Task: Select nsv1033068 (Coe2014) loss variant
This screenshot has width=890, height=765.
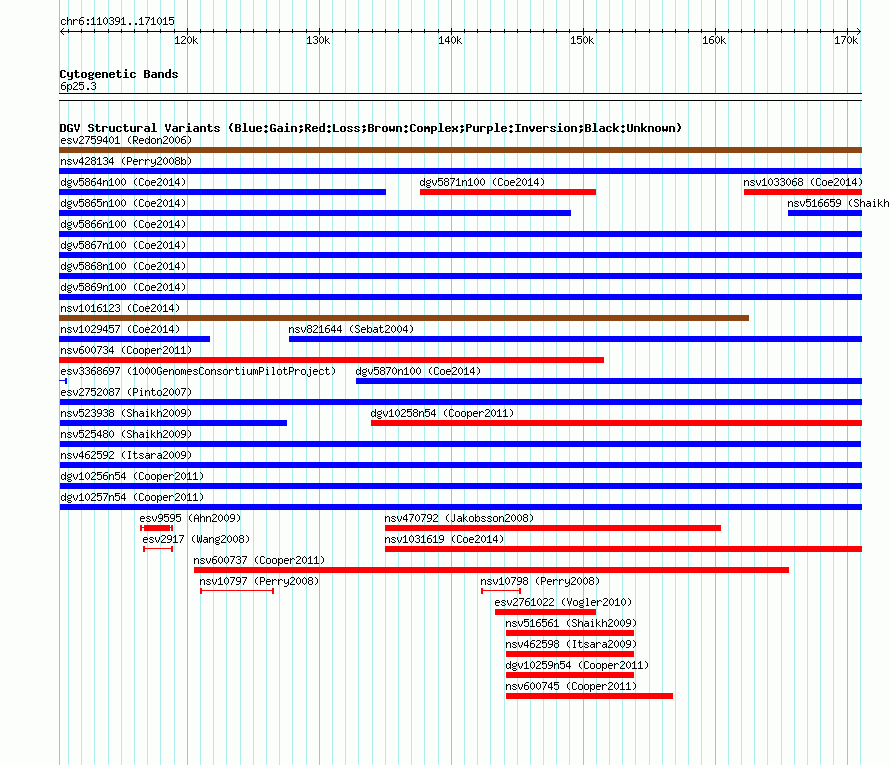Action: pos(803,192)
